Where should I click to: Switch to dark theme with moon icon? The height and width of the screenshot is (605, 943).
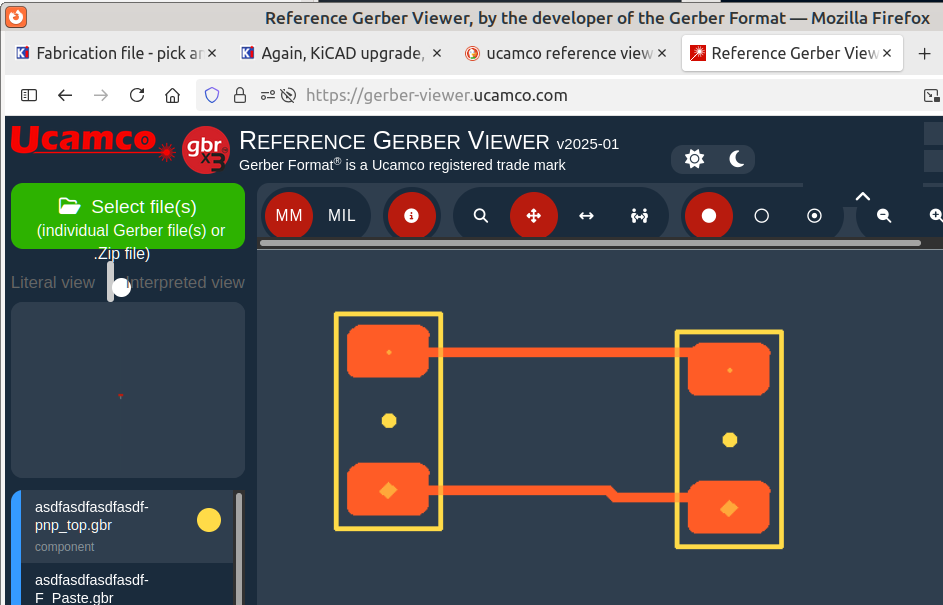click(736, 159)
